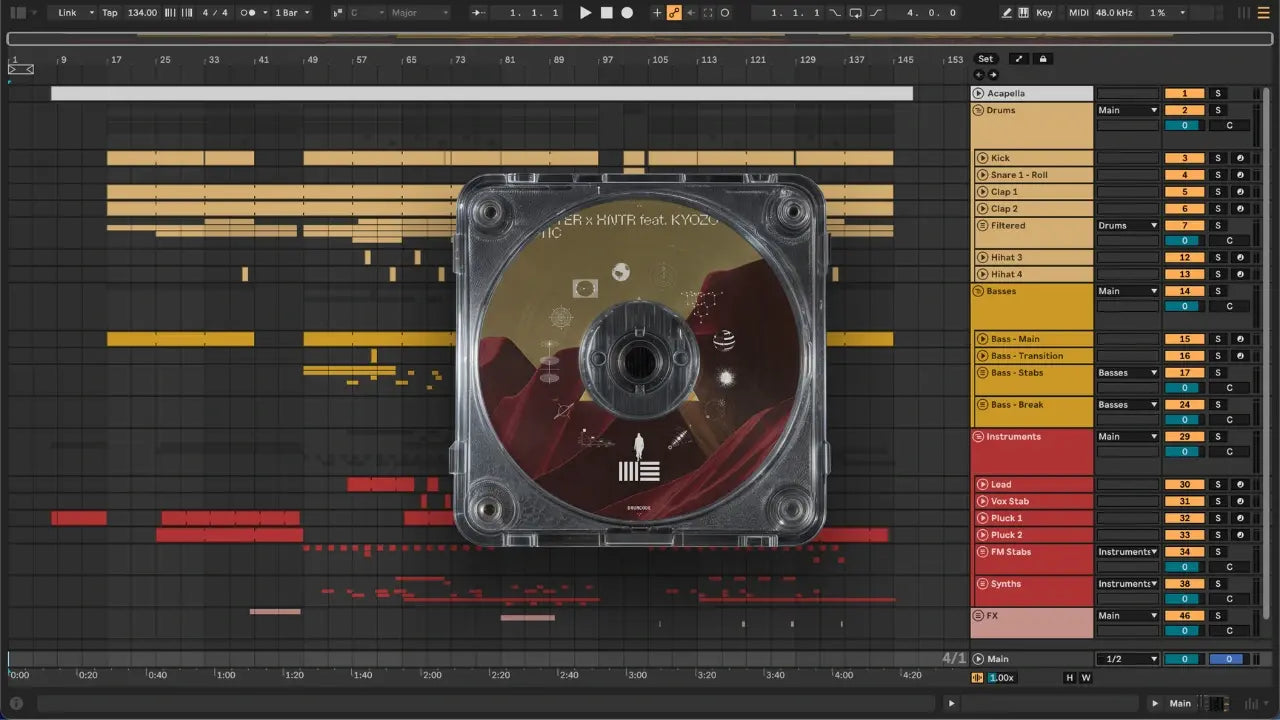The height and width of the screenshot is (720, 1280).
Task: Jump to the next locator
Action: pyautogui.click(x=993, y=75)
